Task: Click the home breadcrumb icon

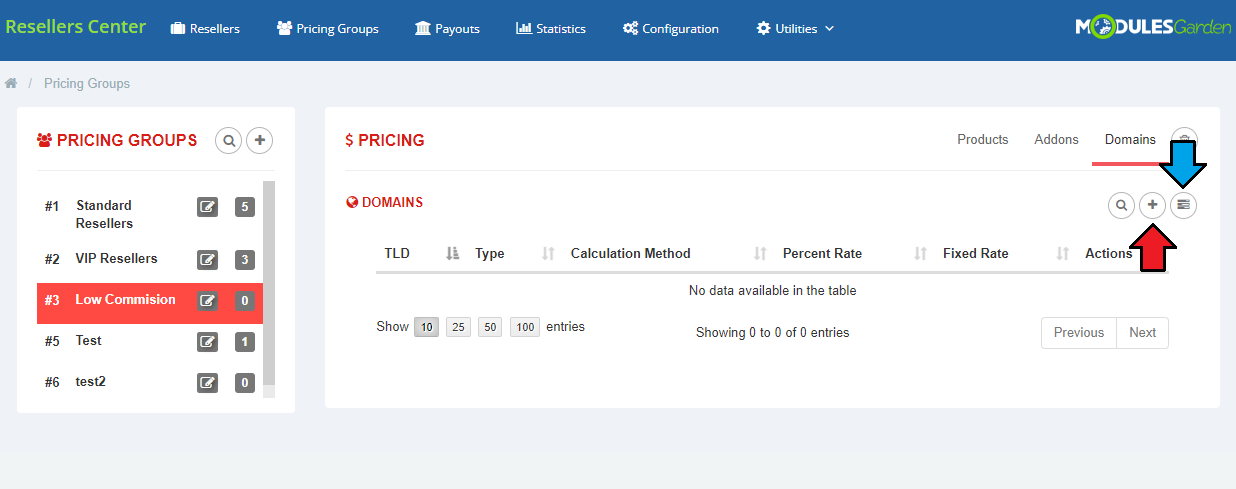Action: tap(11, 83)
